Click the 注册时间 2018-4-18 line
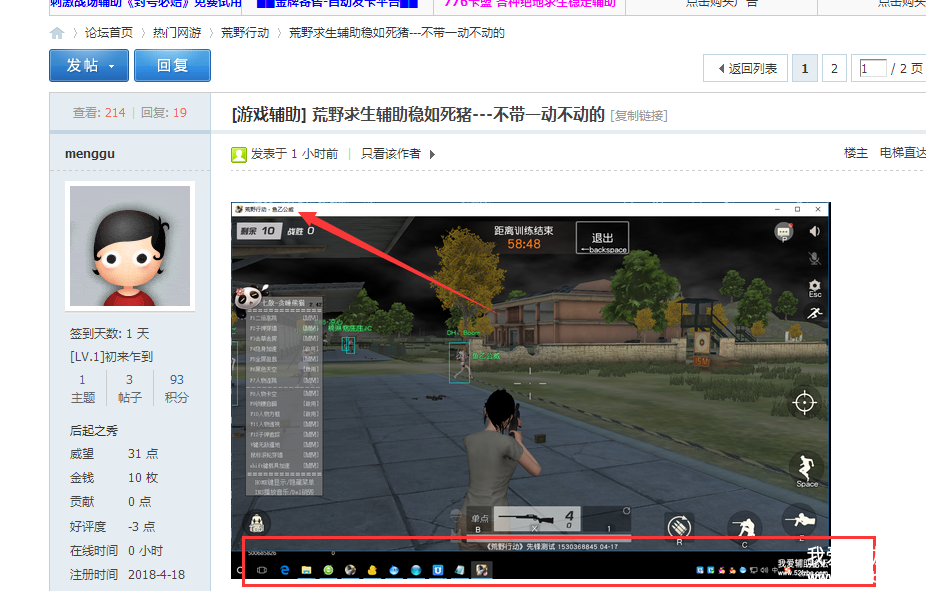926x591 pixels. point(128,574)
